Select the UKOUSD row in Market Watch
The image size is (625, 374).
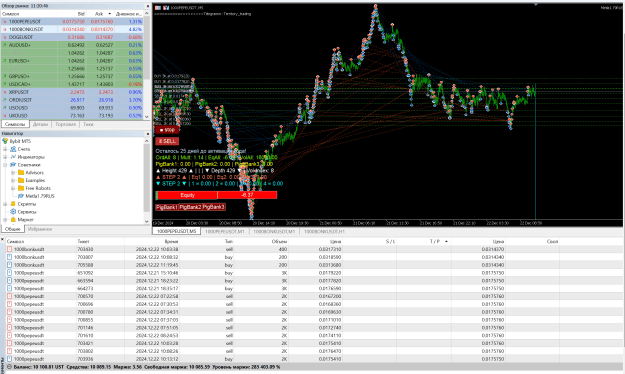point(72,116)
